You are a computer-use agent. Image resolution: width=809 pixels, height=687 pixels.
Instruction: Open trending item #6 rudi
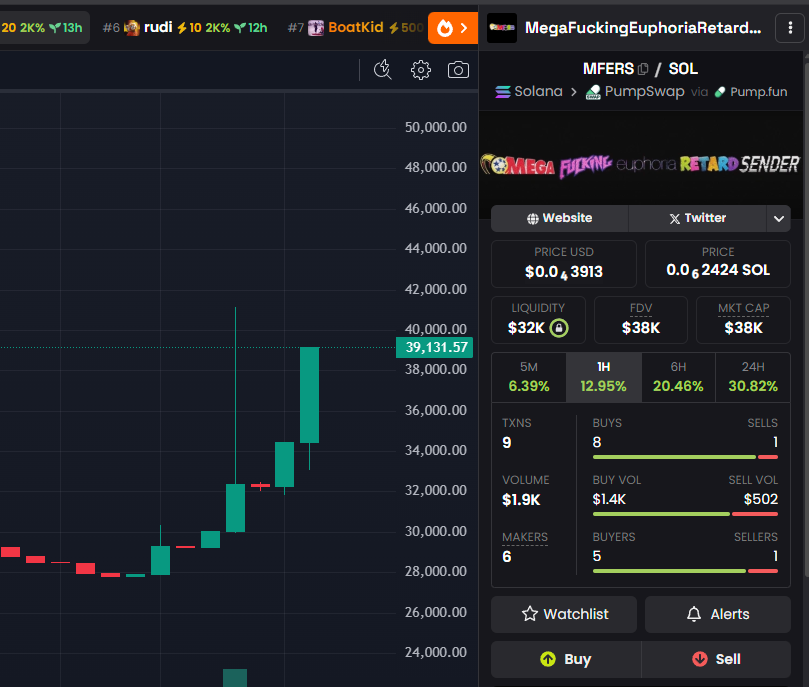[x=185, y=28]
